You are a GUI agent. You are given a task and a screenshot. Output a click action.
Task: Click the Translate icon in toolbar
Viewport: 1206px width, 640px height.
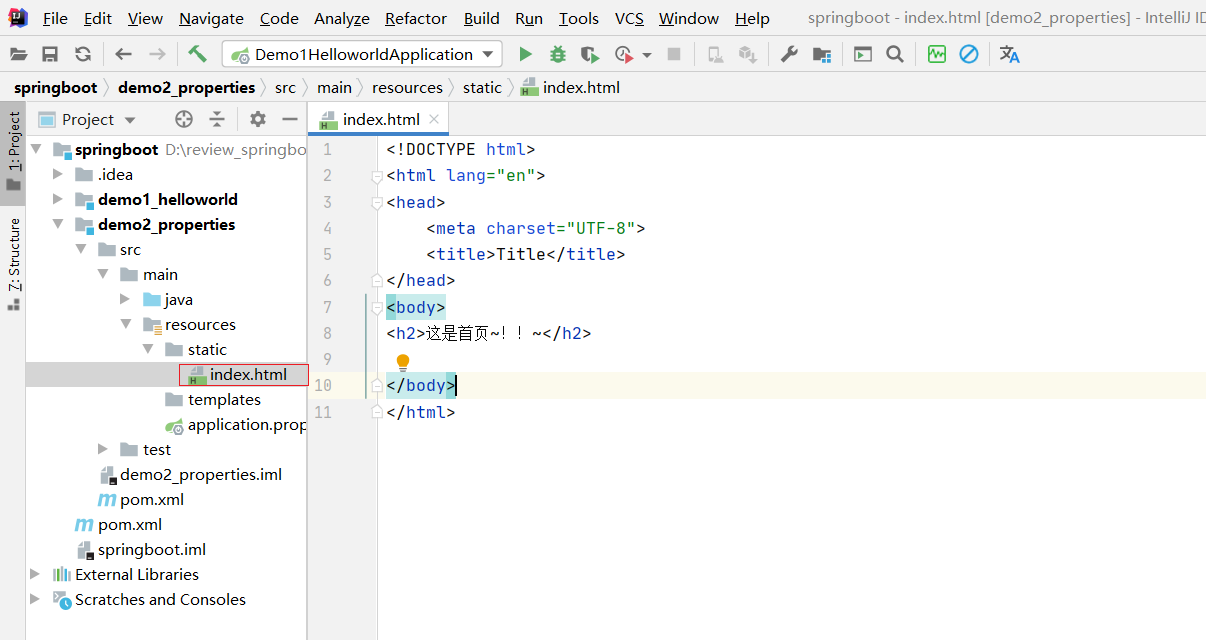click(x=1009, y=54)
